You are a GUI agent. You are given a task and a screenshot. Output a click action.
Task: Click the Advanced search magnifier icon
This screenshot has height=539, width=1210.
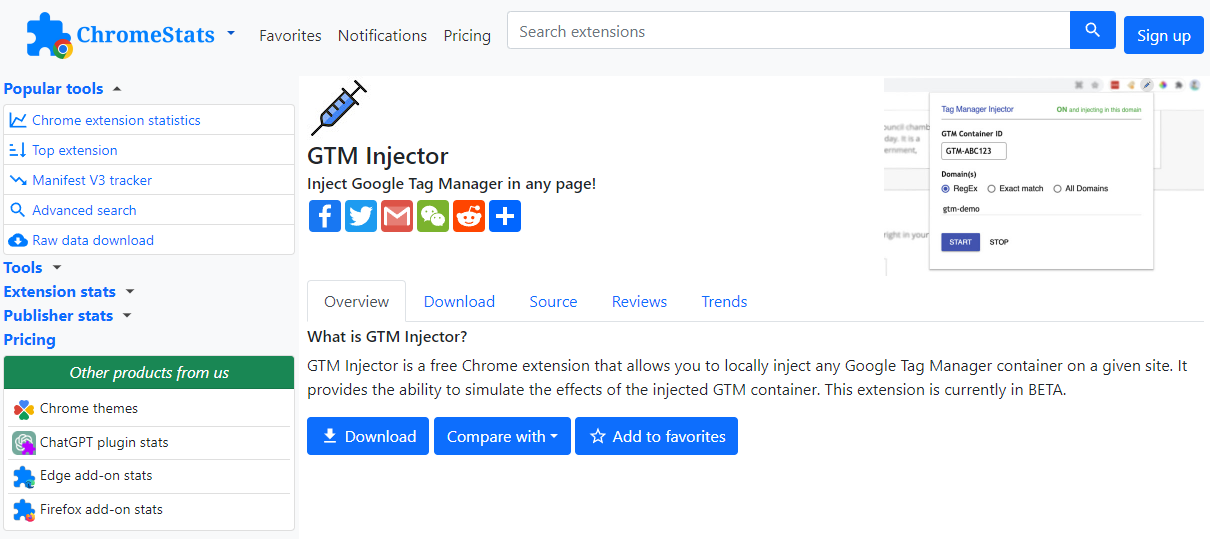click(x=17, y=210)
